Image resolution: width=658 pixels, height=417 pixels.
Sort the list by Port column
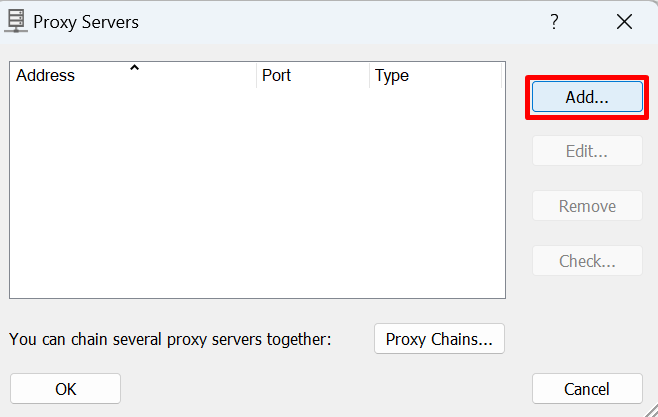pyautogui.click(x=313, y=76)
